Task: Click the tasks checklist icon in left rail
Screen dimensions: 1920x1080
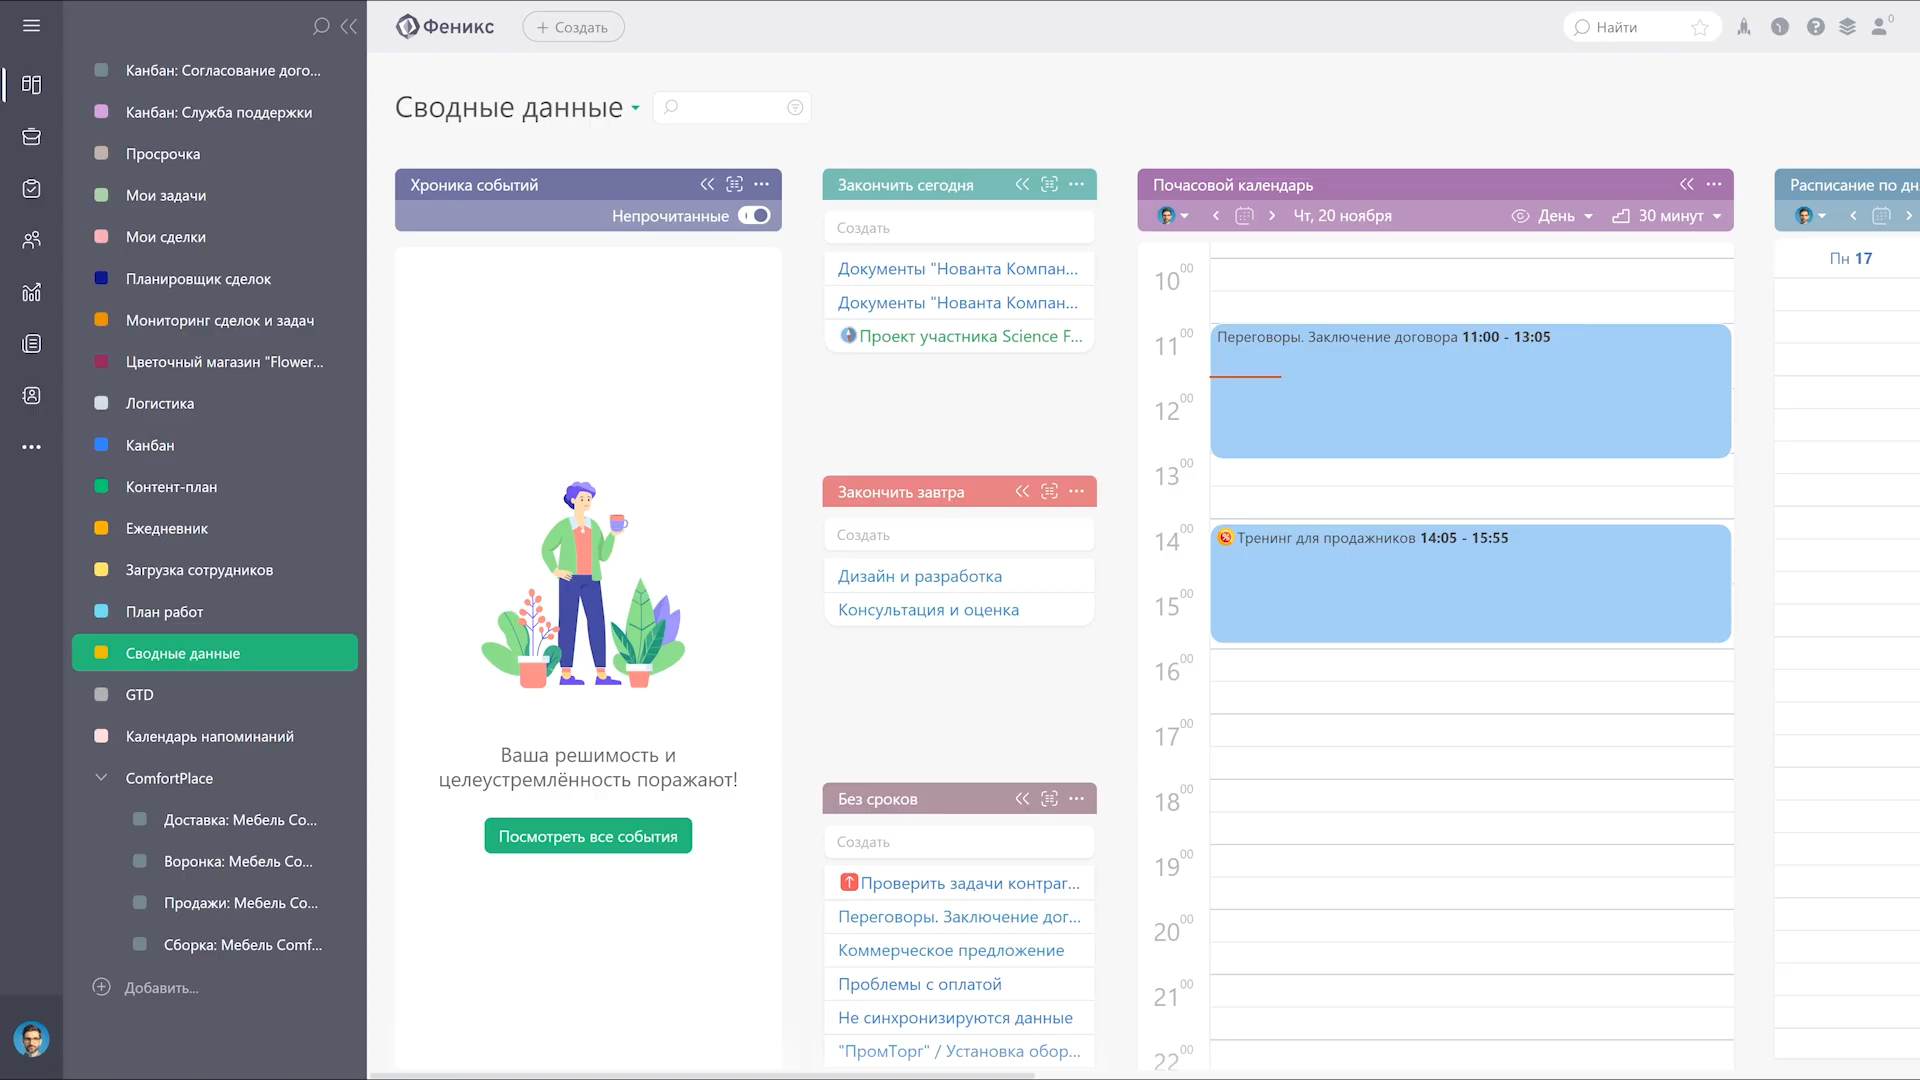Action: tap(31, 189)
